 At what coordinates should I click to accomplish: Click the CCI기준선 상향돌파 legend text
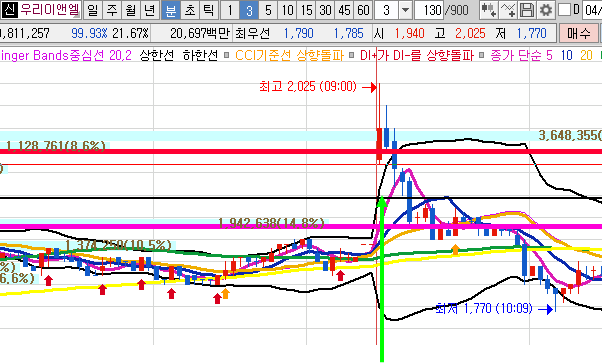tap(289, 55)
